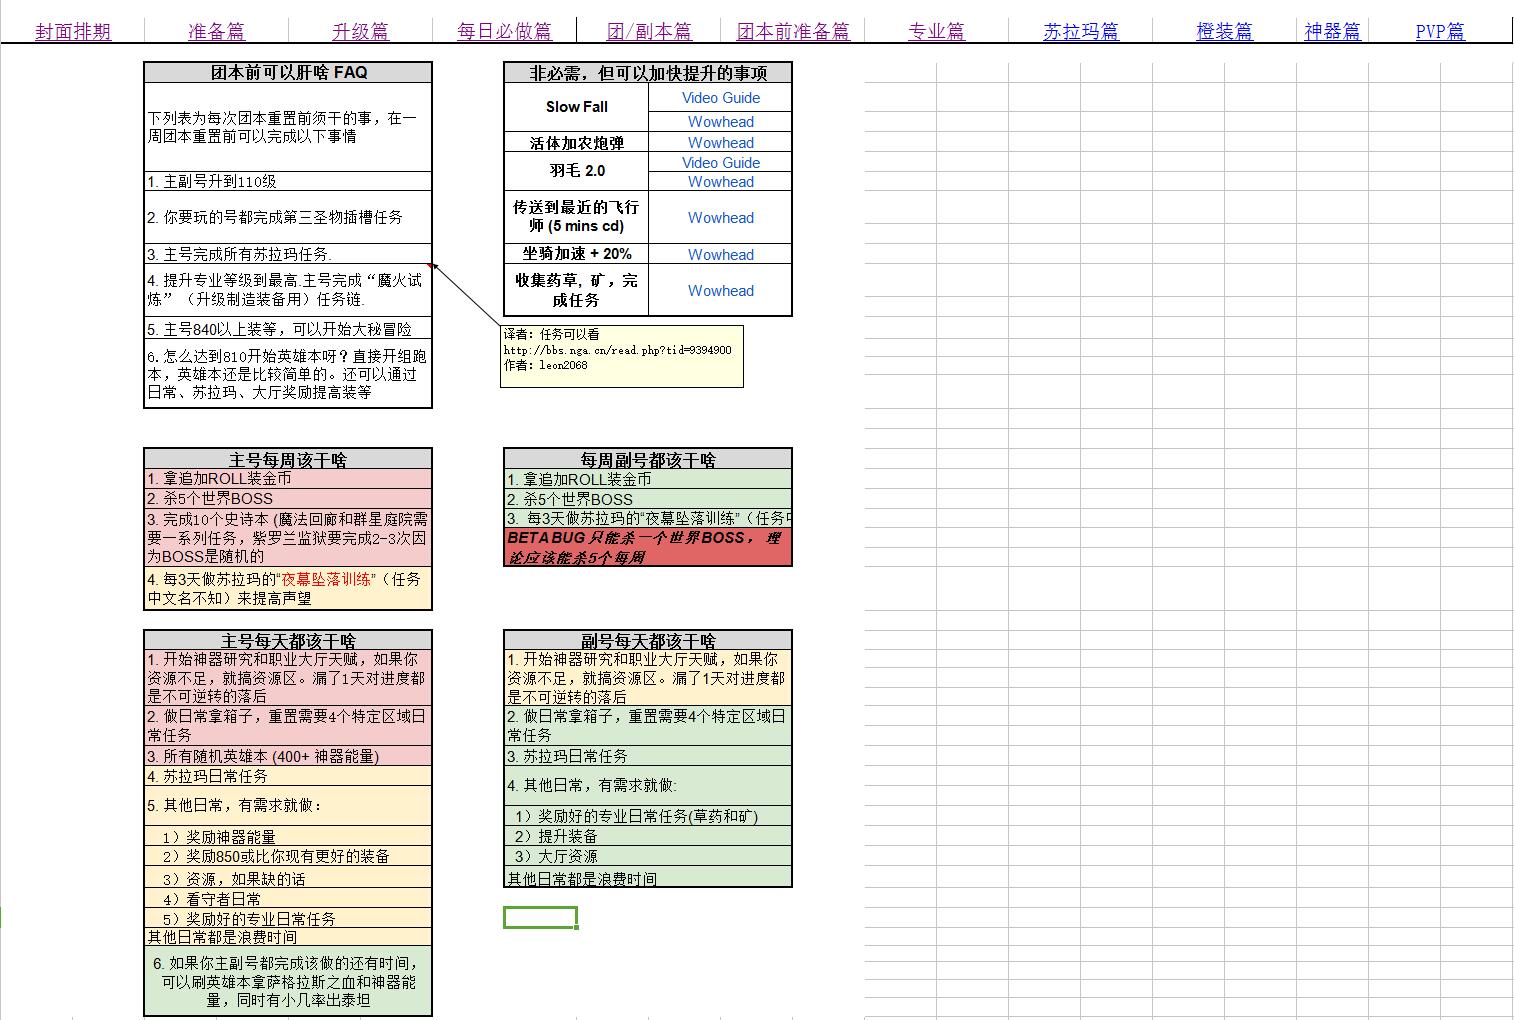Open the PVP篇 link

[x=1438, y=31]
